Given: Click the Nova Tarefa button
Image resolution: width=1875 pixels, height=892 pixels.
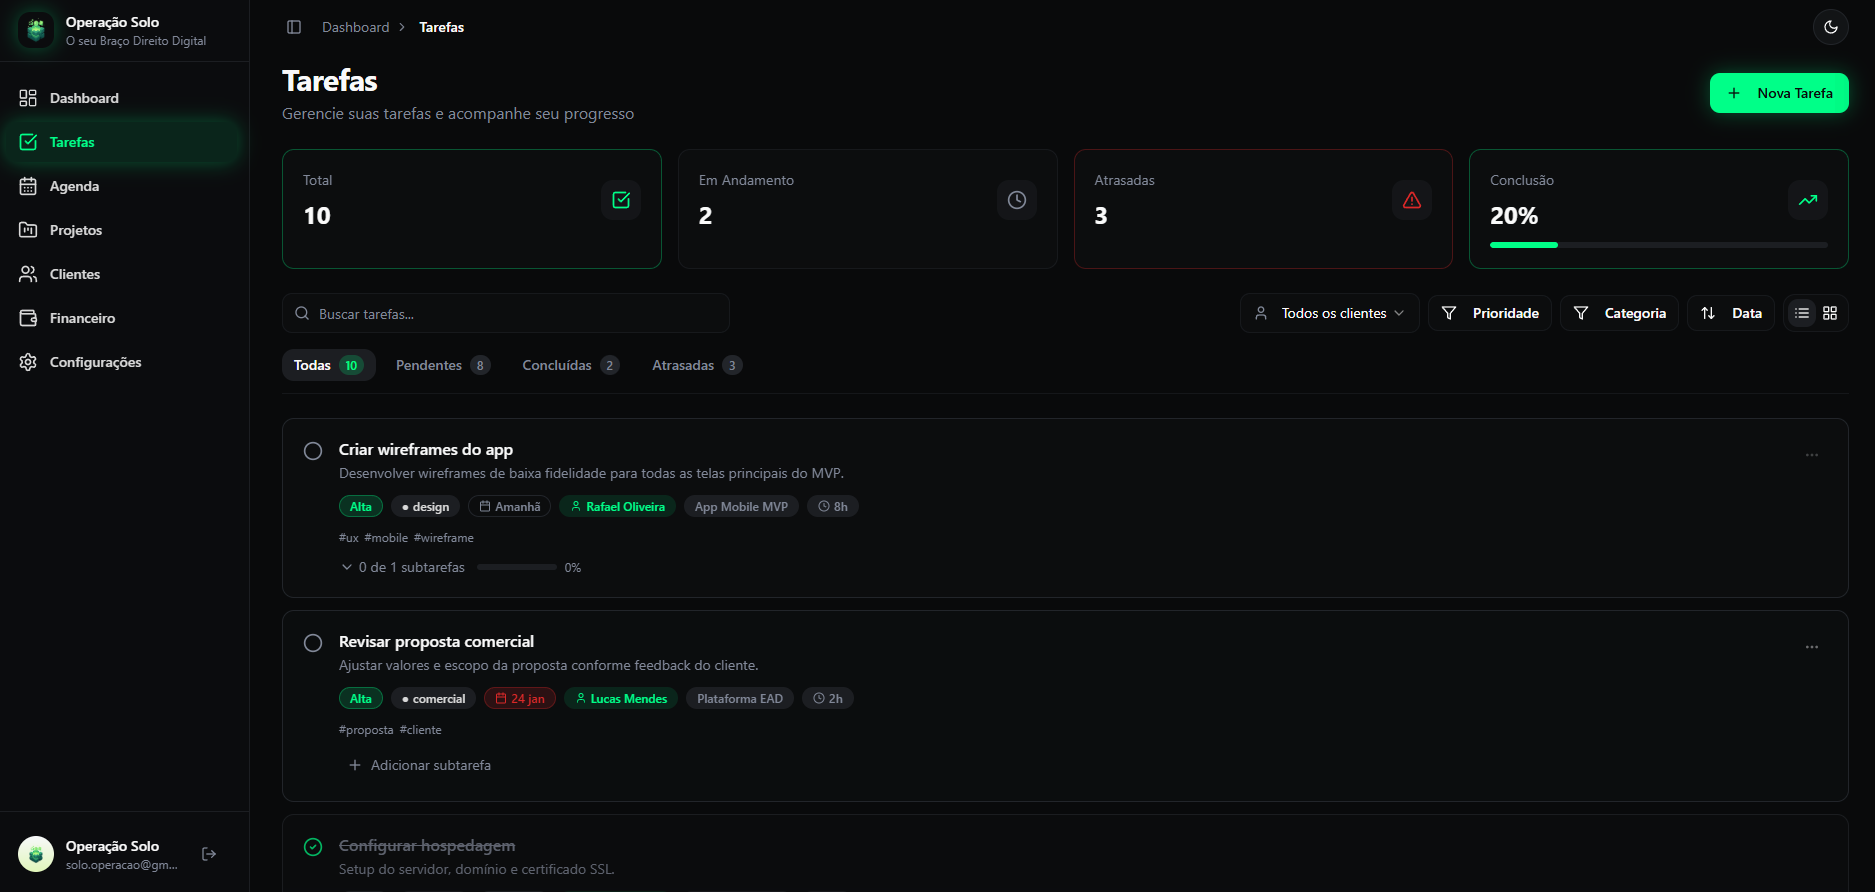Looking at the screenshot, I should [x=1778, y=93].
